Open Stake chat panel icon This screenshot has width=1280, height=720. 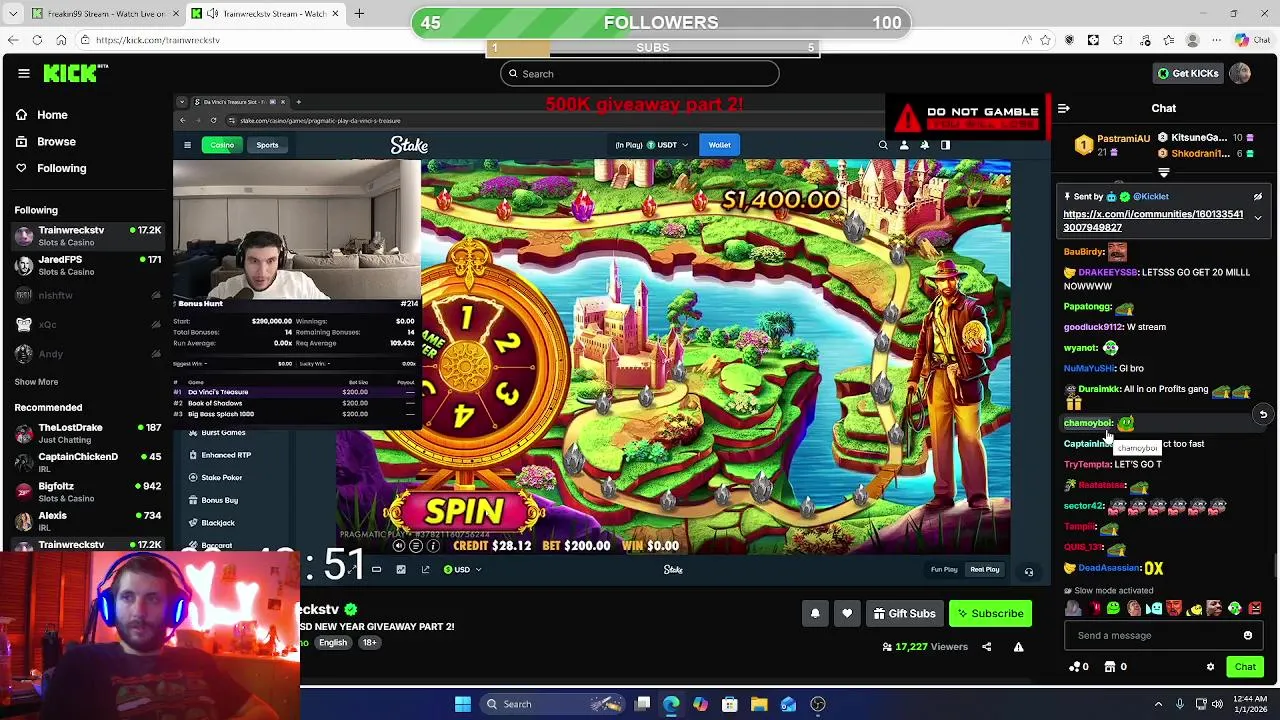click(945, 145)
